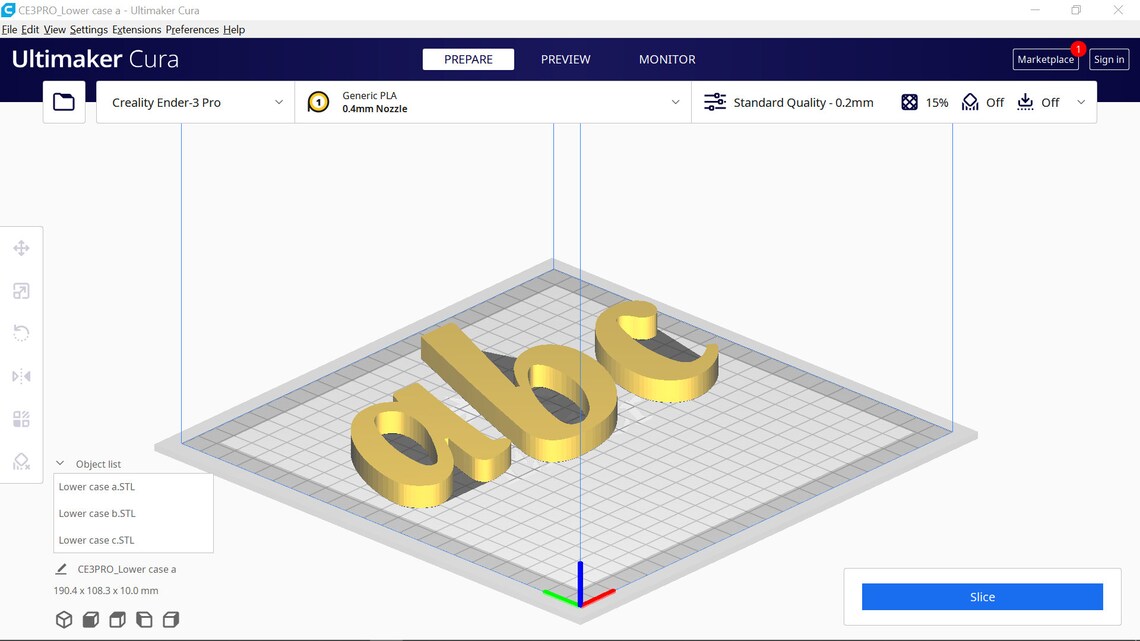Expand the print settings panel chevron
This screenshot has height=641, width=1140.
point(1080,102)
